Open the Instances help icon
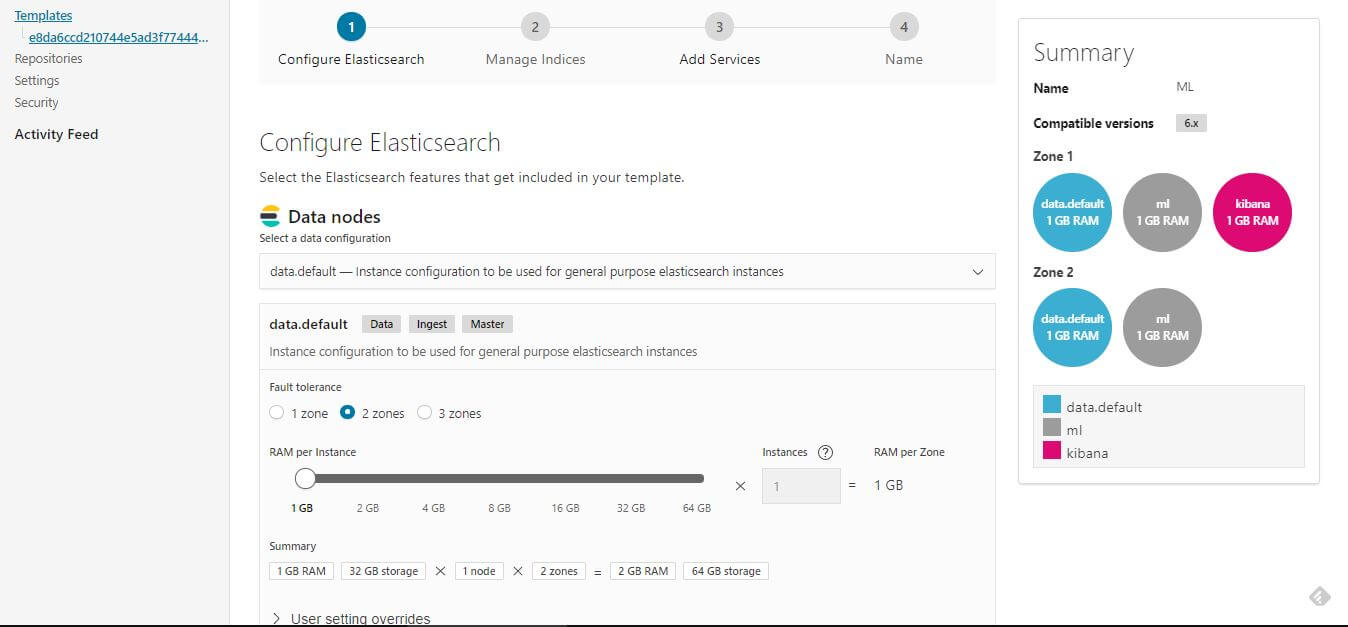The width and height of the screenshot is (1348, 627). click(x=825, y=452)
